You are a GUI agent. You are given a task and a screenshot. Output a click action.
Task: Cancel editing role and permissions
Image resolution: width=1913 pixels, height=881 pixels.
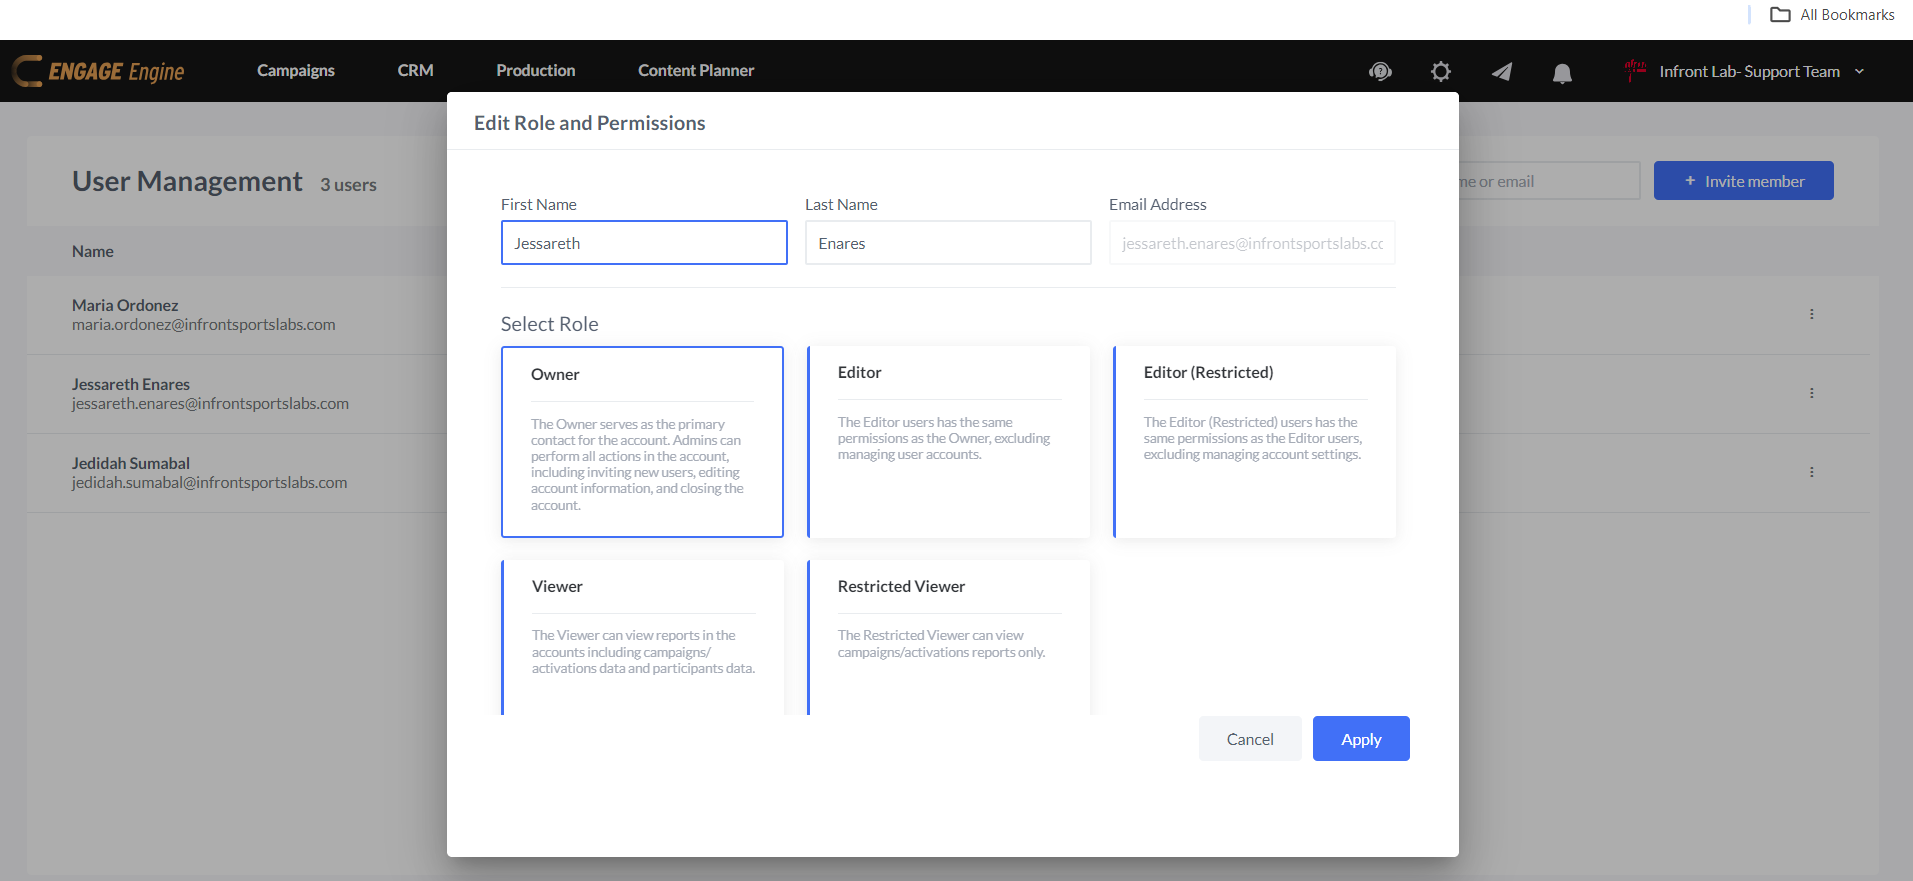pyautogui.click(x=1249, y=739)
